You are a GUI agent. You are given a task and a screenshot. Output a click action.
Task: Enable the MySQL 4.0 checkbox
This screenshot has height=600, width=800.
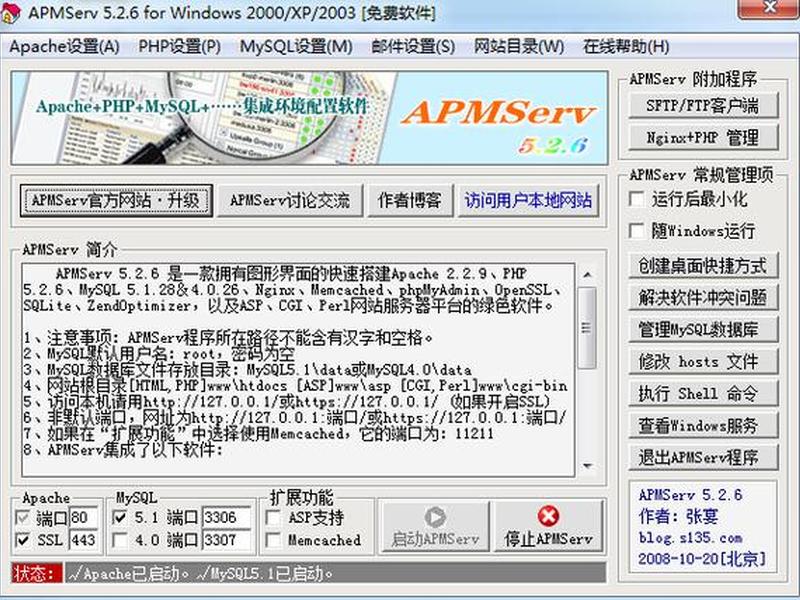pyautogui.click(x=119, y=540)
